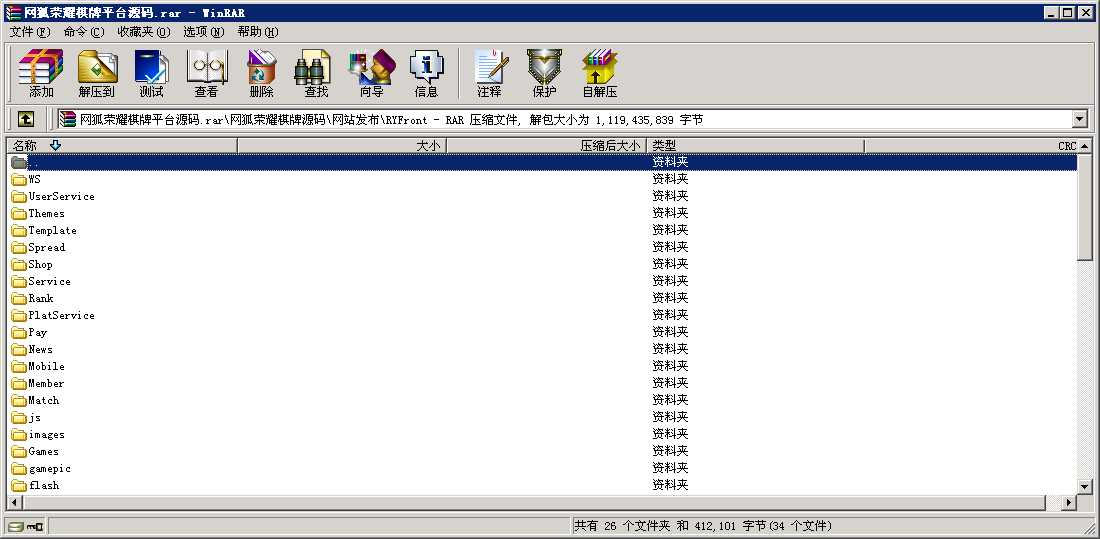This screenshot has width=1100, height=539.
Task: Open the 文件(F) menu
Action: click(x=30, y=32)
